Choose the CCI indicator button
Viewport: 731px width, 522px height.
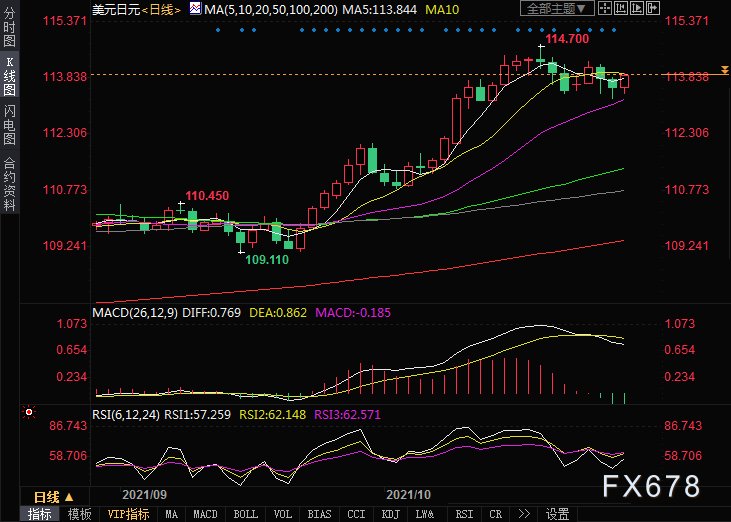(x=356, y=514)
